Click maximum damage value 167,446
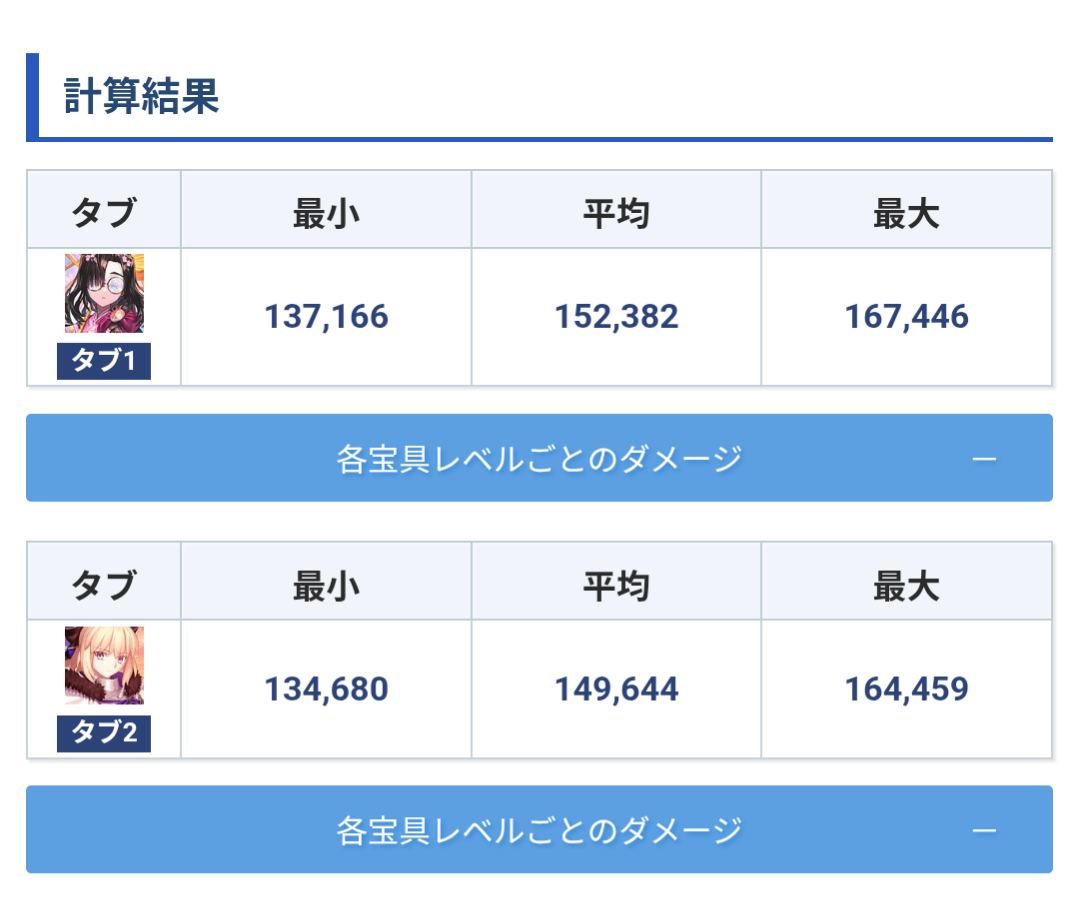1079x903 pixels. coord(907,317)
